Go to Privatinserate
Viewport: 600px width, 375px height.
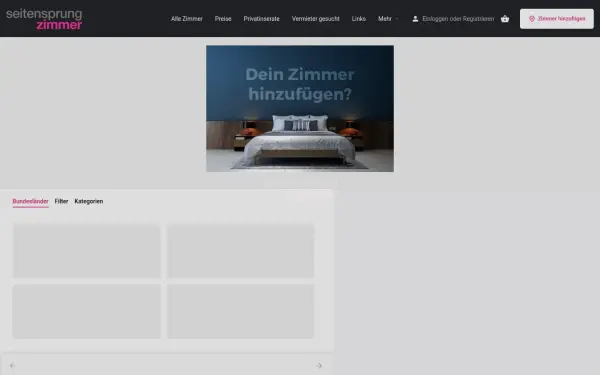click(261, 19)
